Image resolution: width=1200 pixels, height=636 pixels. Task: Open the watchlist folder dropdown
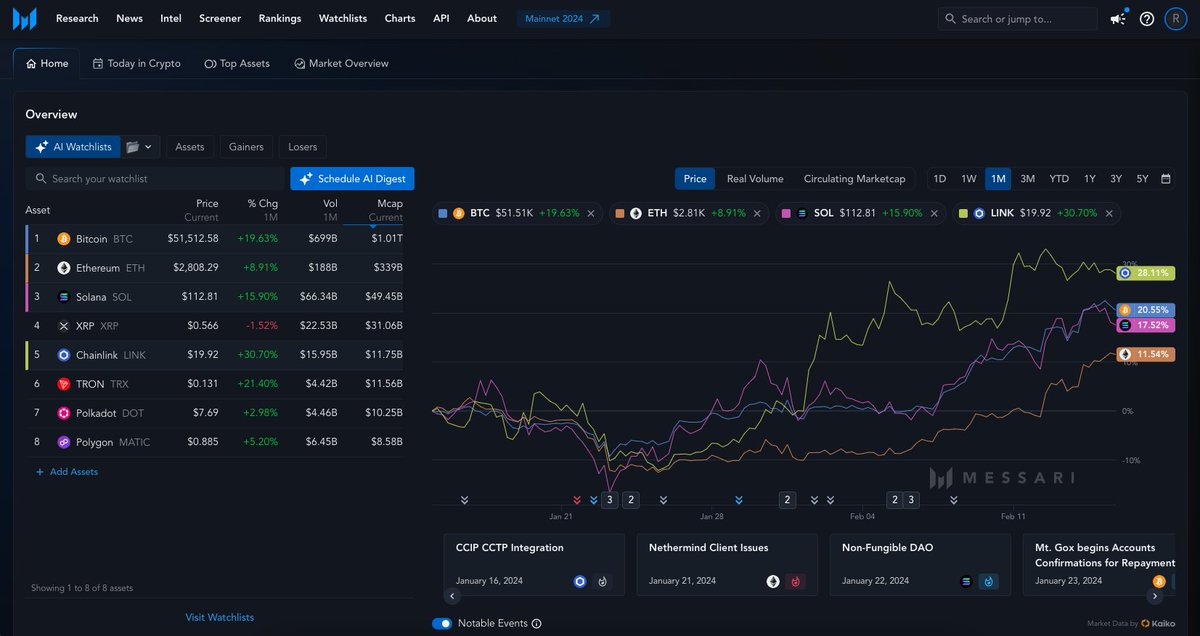[x=141, y=147]
